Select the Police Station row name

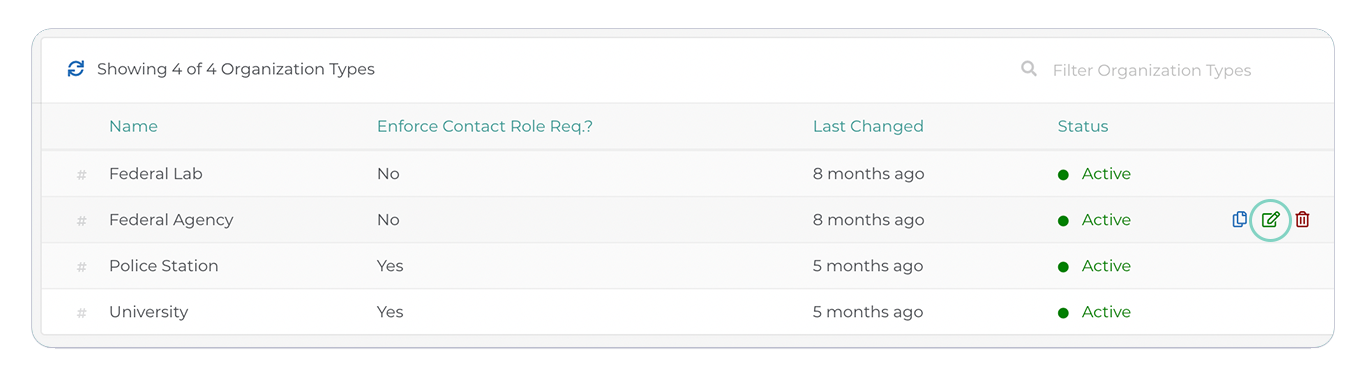pos(164,266)
